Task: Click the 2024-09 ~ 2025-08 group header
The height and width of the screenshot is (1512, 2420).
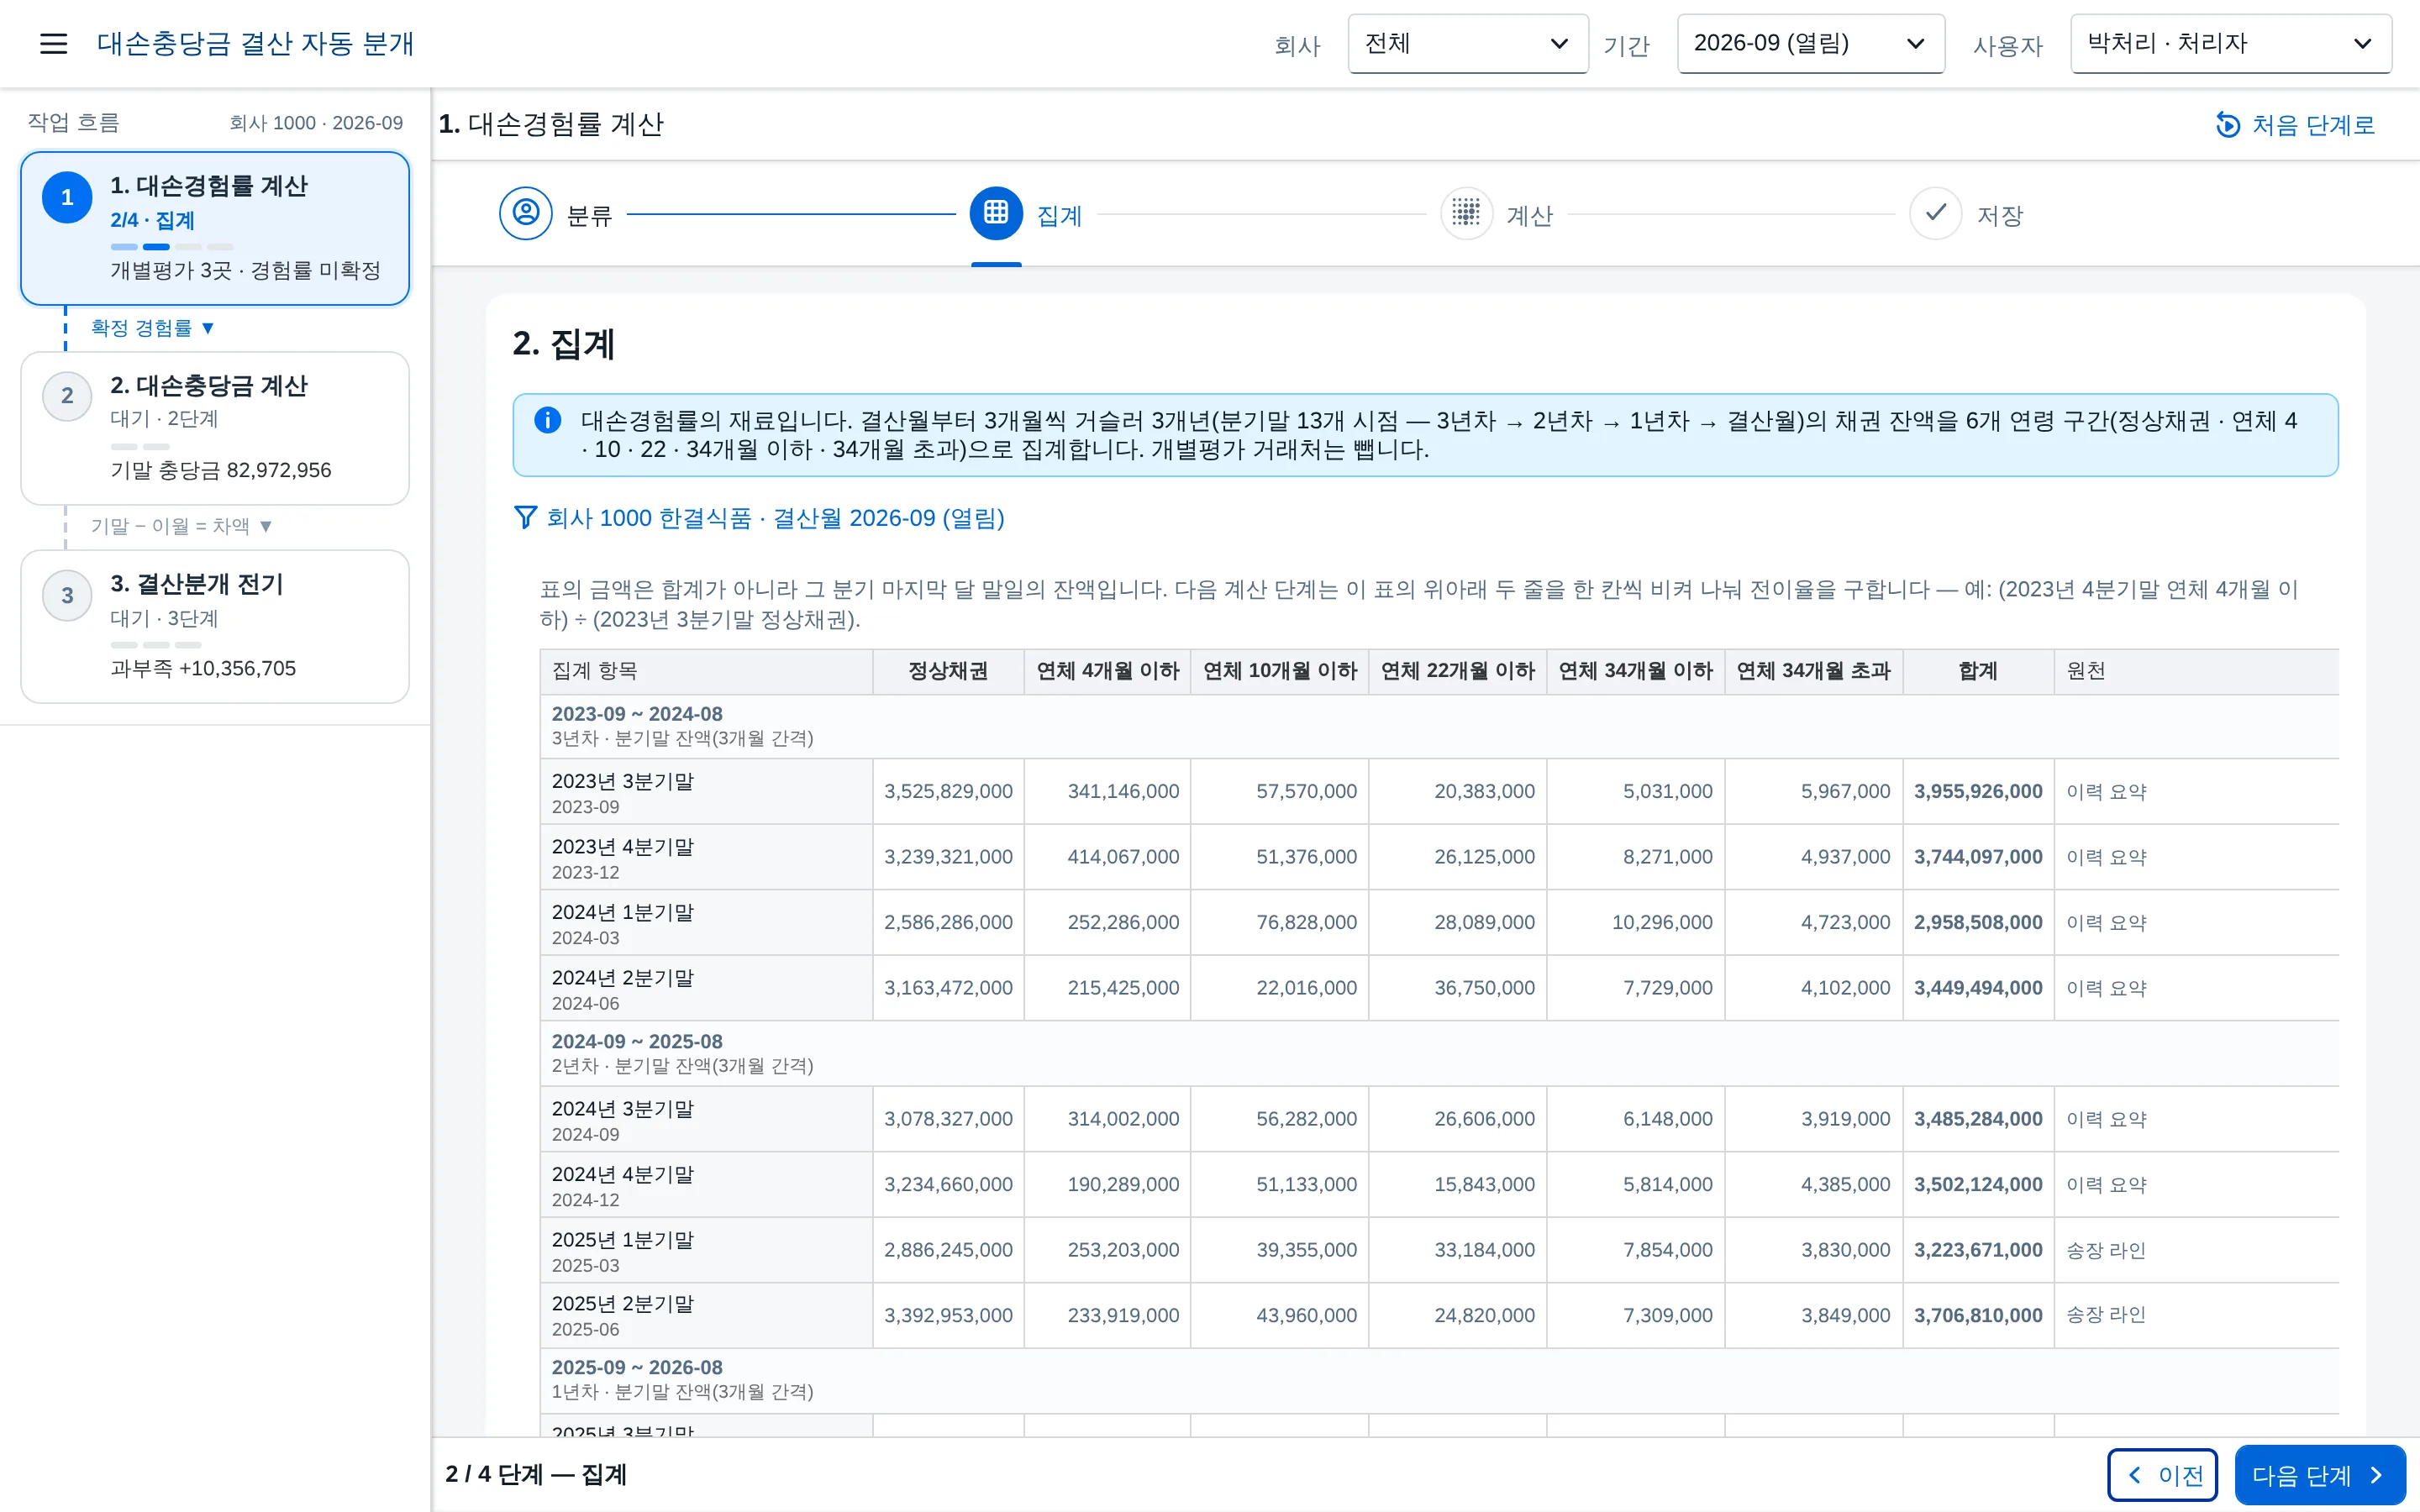Action: [x=1439, y=1053]
